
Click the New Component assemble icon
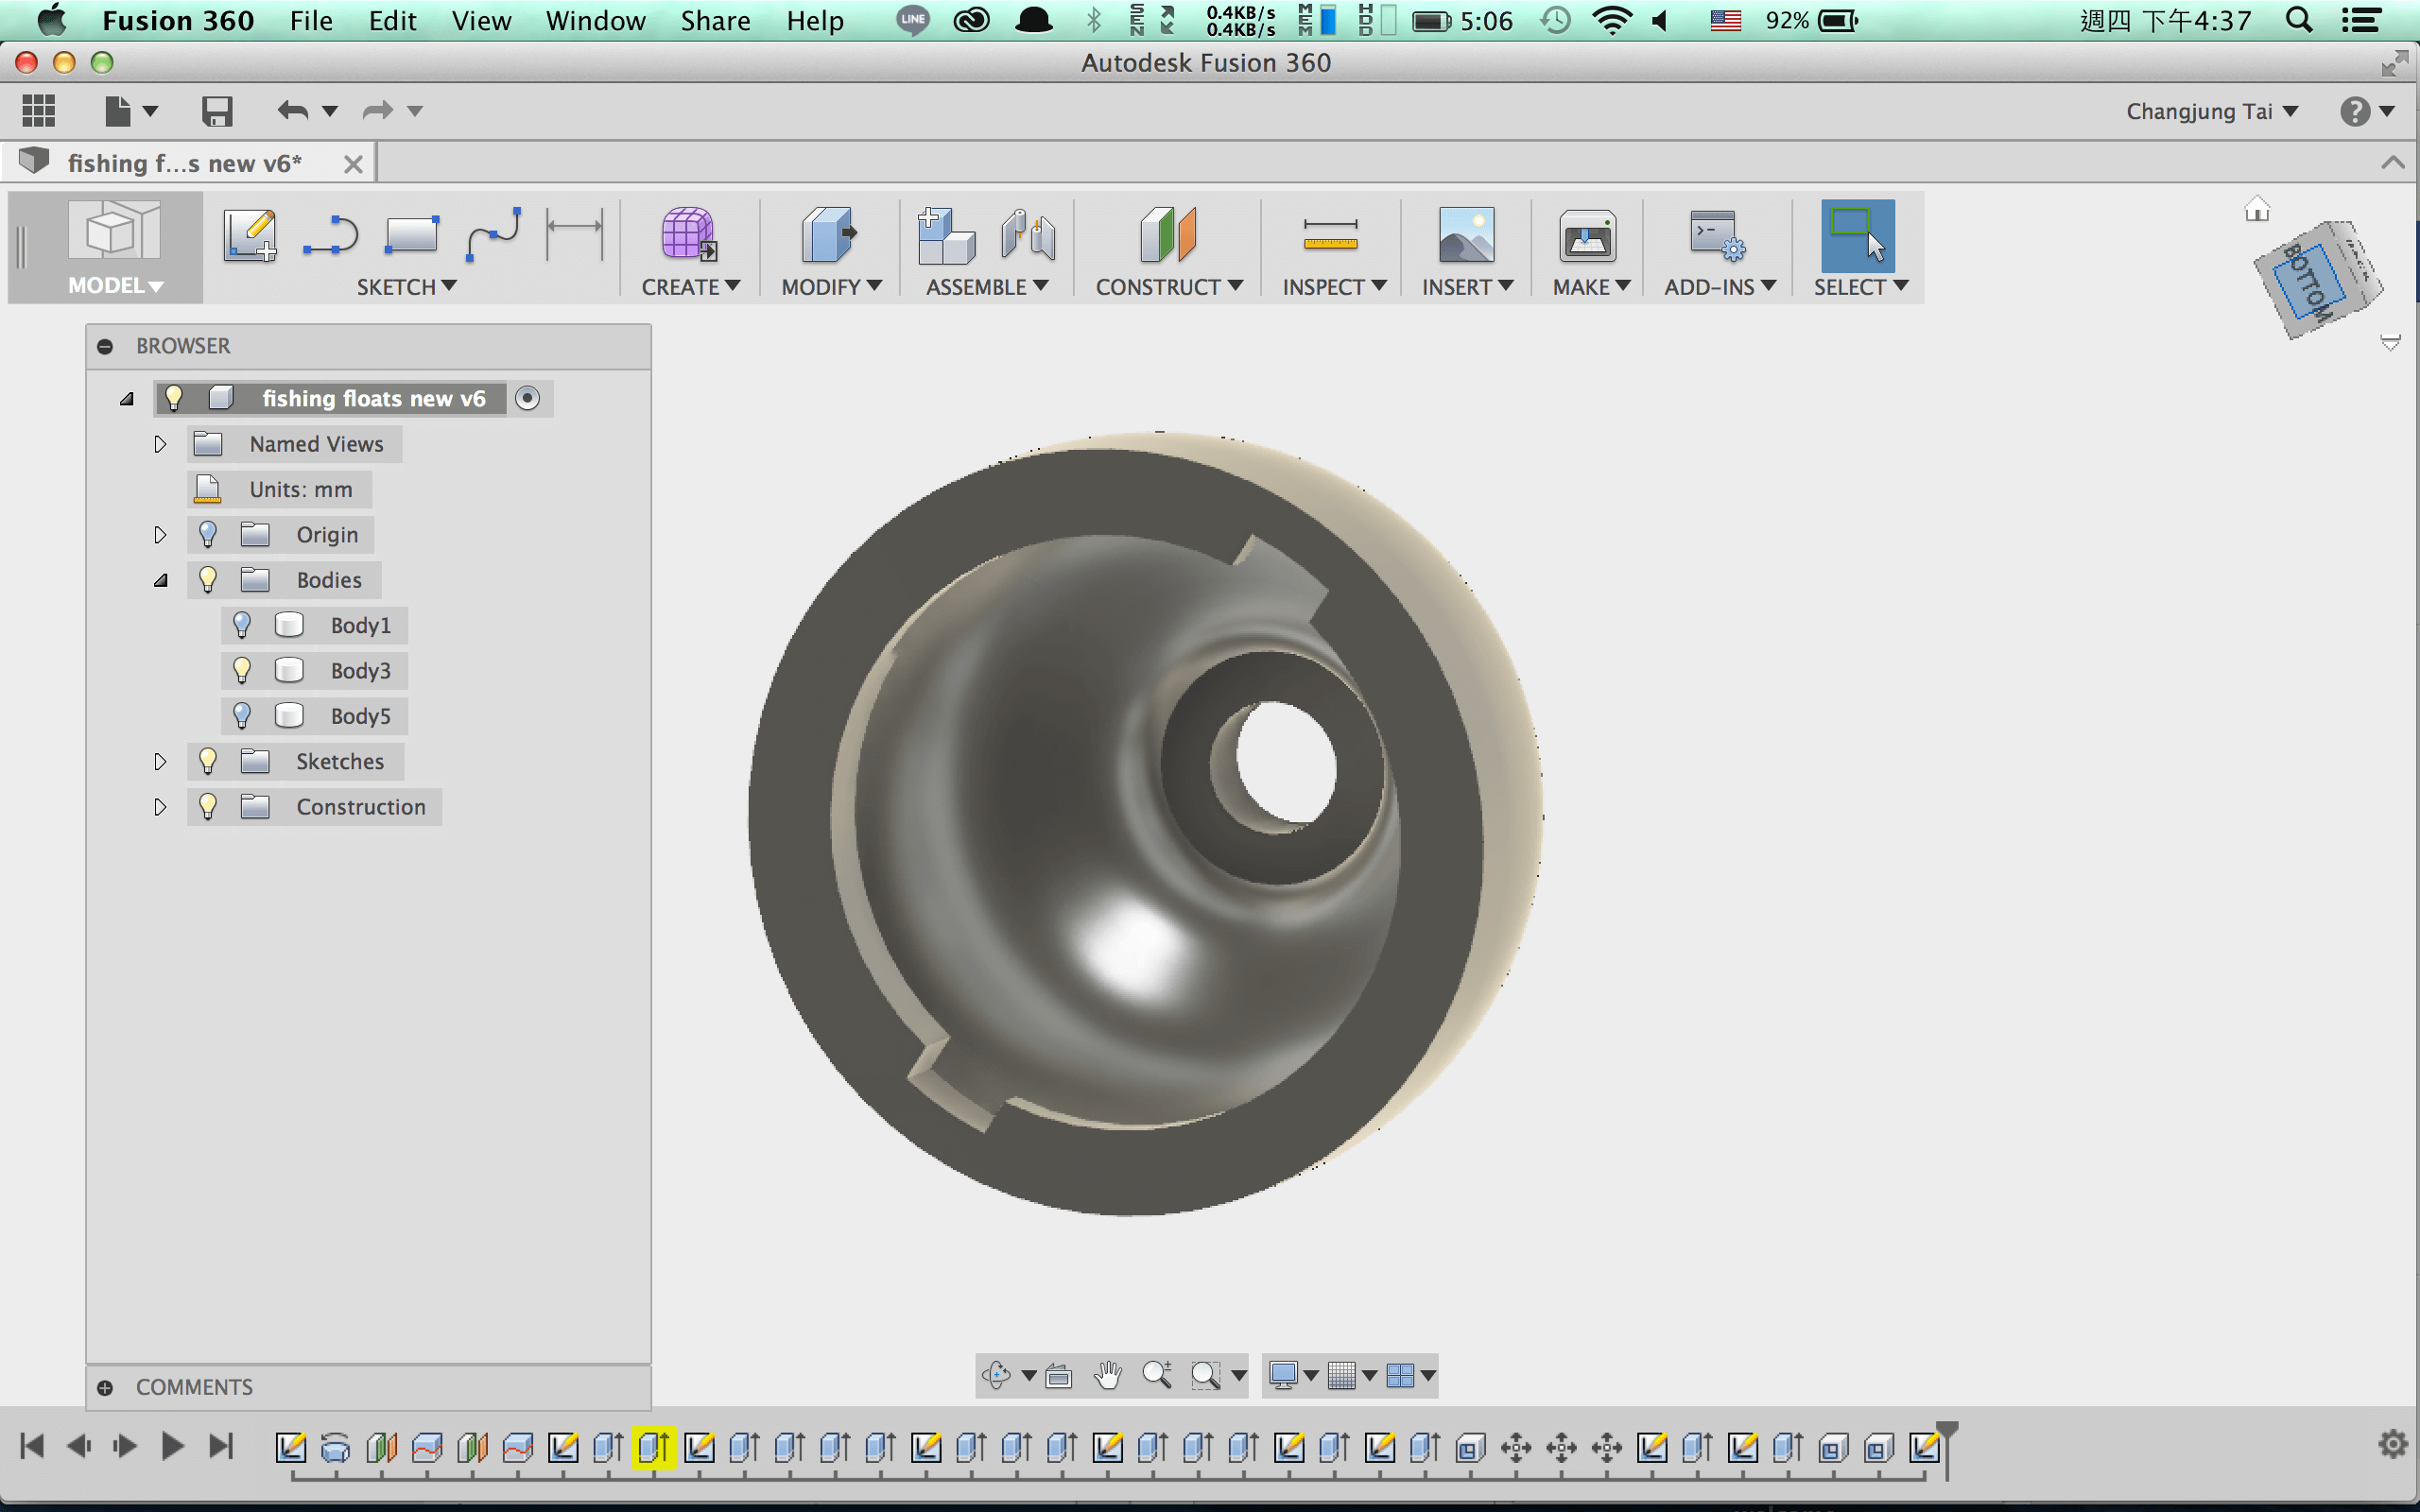point(946,236)
